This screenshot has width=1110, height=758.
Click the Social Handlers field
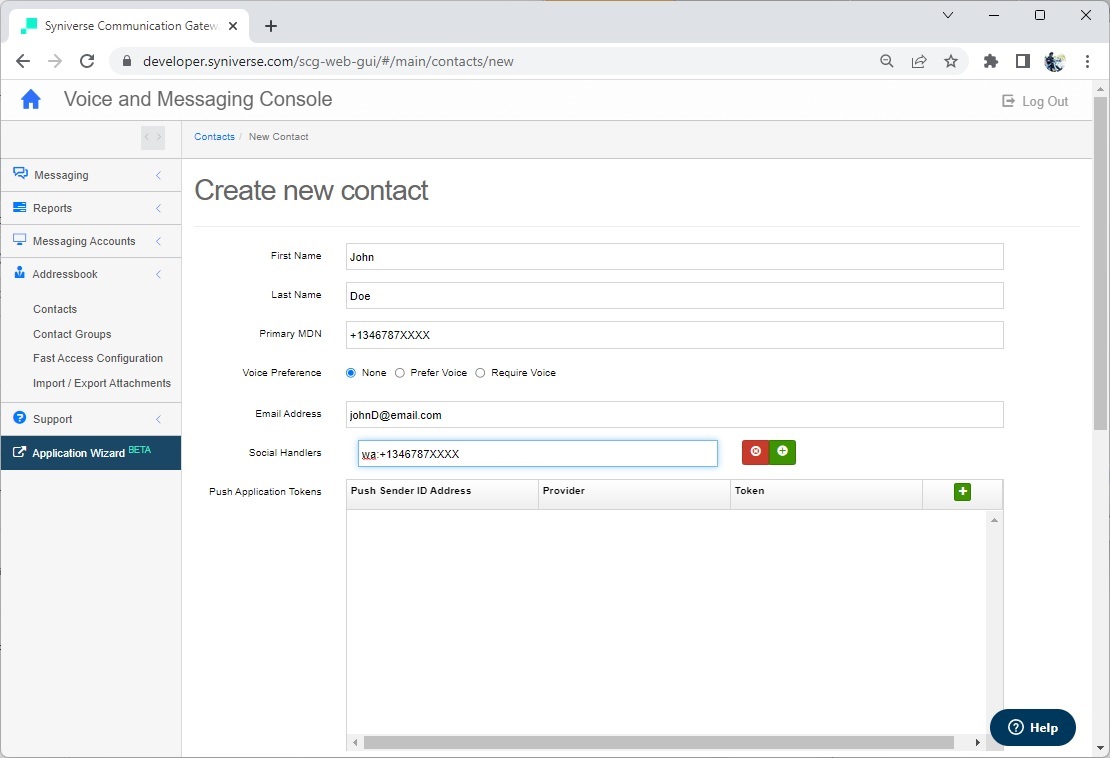pyautogui.click(x=537, y=454)
